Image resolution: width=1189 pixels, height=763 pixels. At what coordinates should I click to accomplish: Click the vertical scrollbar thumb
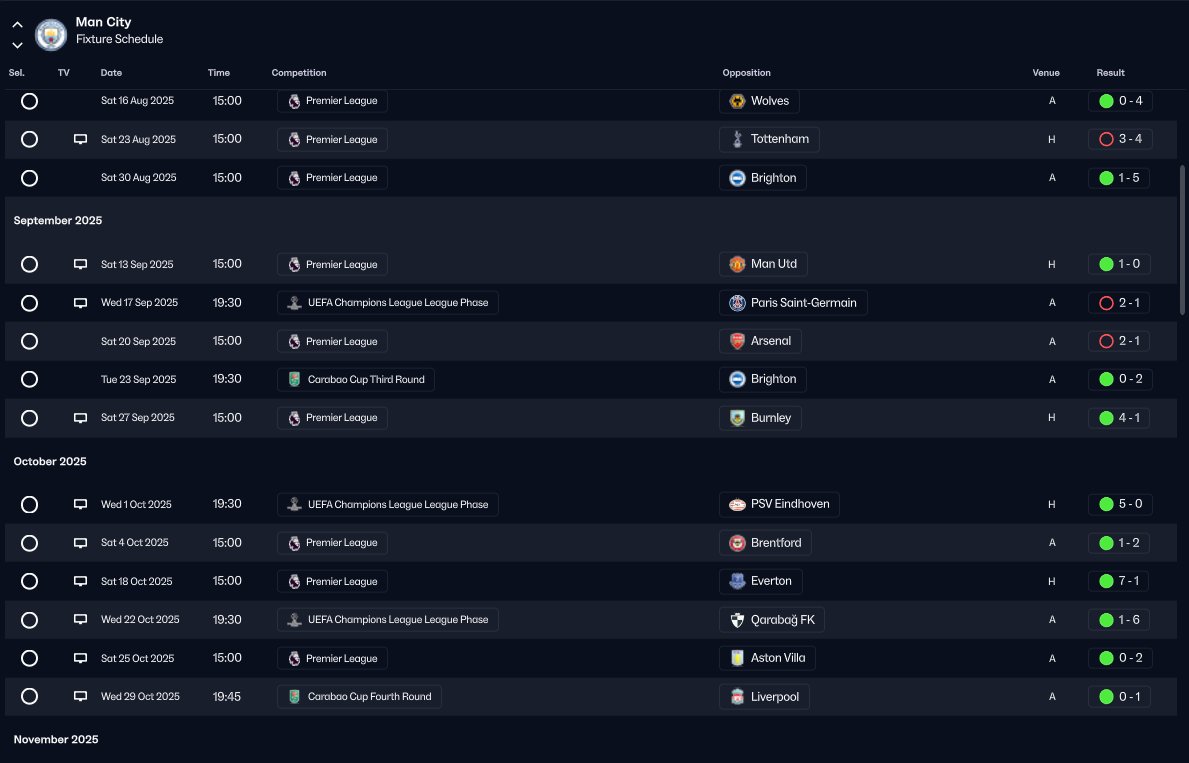(x=1181, y=240)
